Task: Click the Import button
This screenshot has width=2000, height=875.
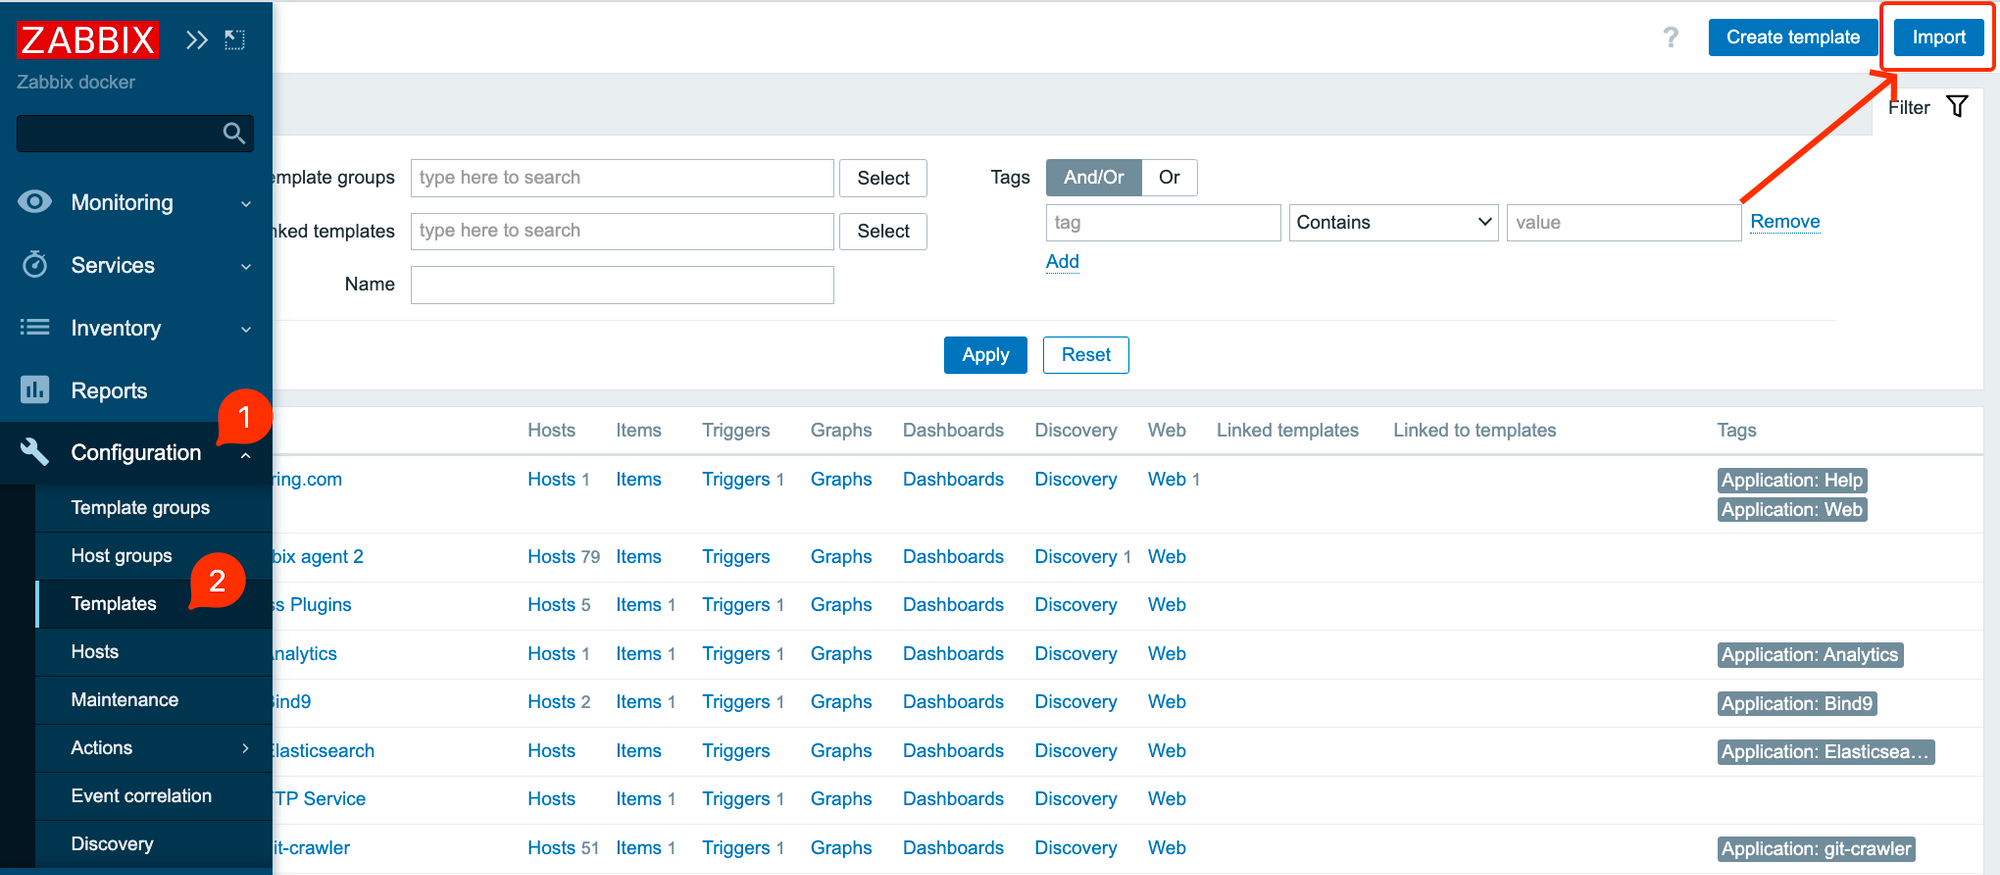Action: 1938,38
